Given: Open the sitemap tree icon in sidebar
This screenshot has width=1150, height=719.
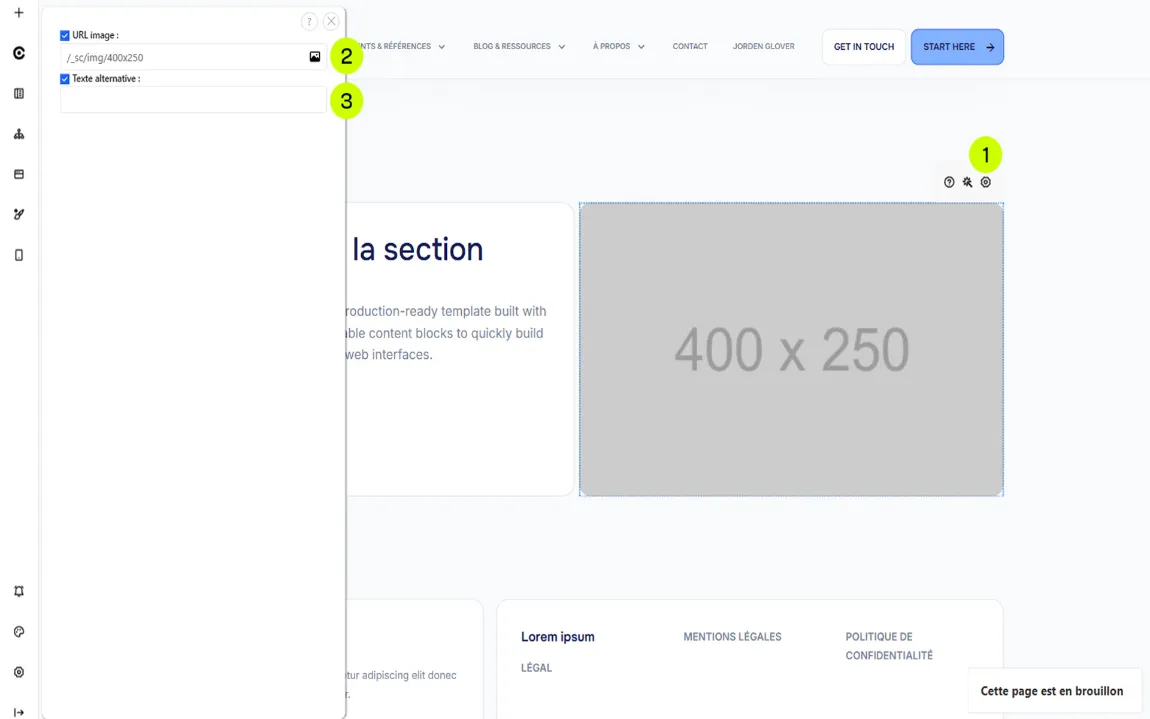Looking at the screenshot, I should tap(19, 134).
